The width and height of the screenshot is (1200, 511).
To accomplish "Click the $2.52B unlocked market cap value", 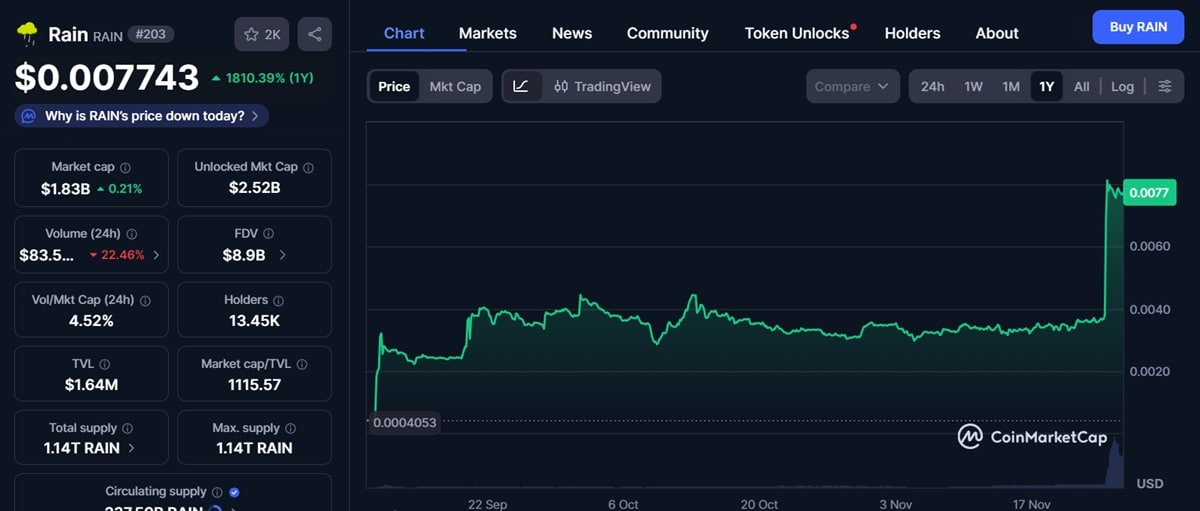I will 254,188.
